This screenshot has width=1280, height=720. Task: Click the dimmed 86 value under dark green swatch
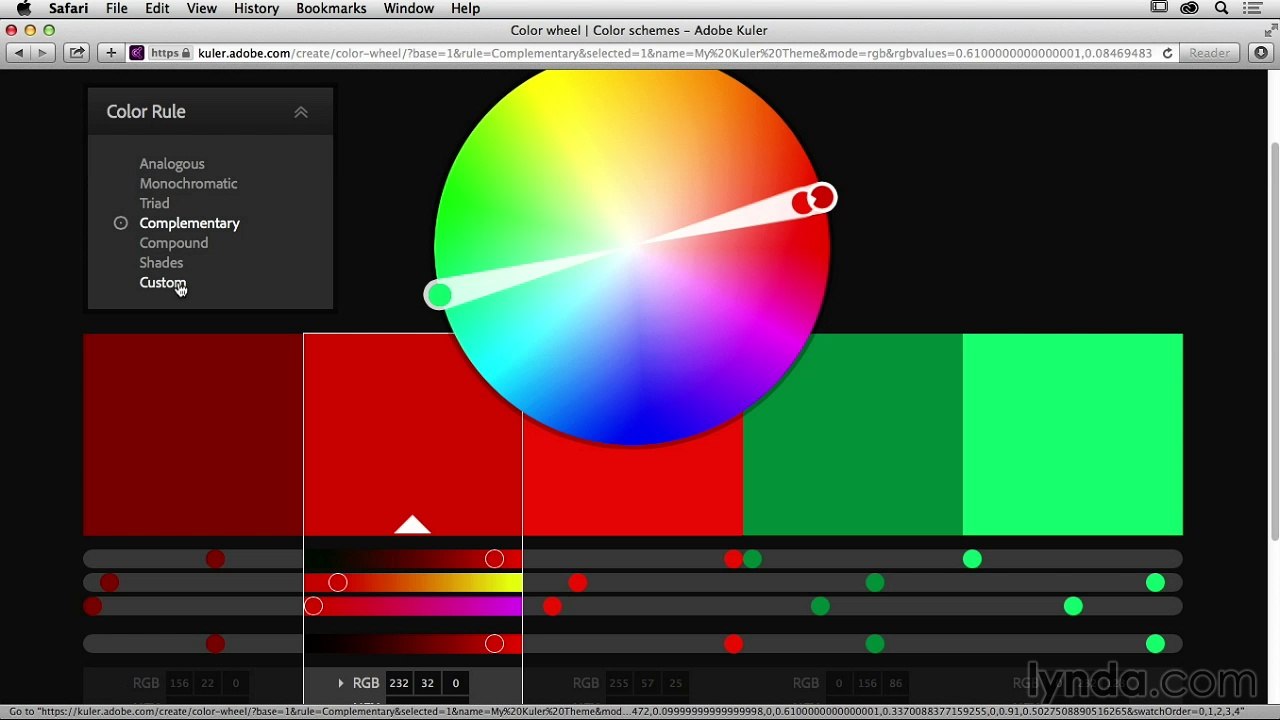click(895, 683)
